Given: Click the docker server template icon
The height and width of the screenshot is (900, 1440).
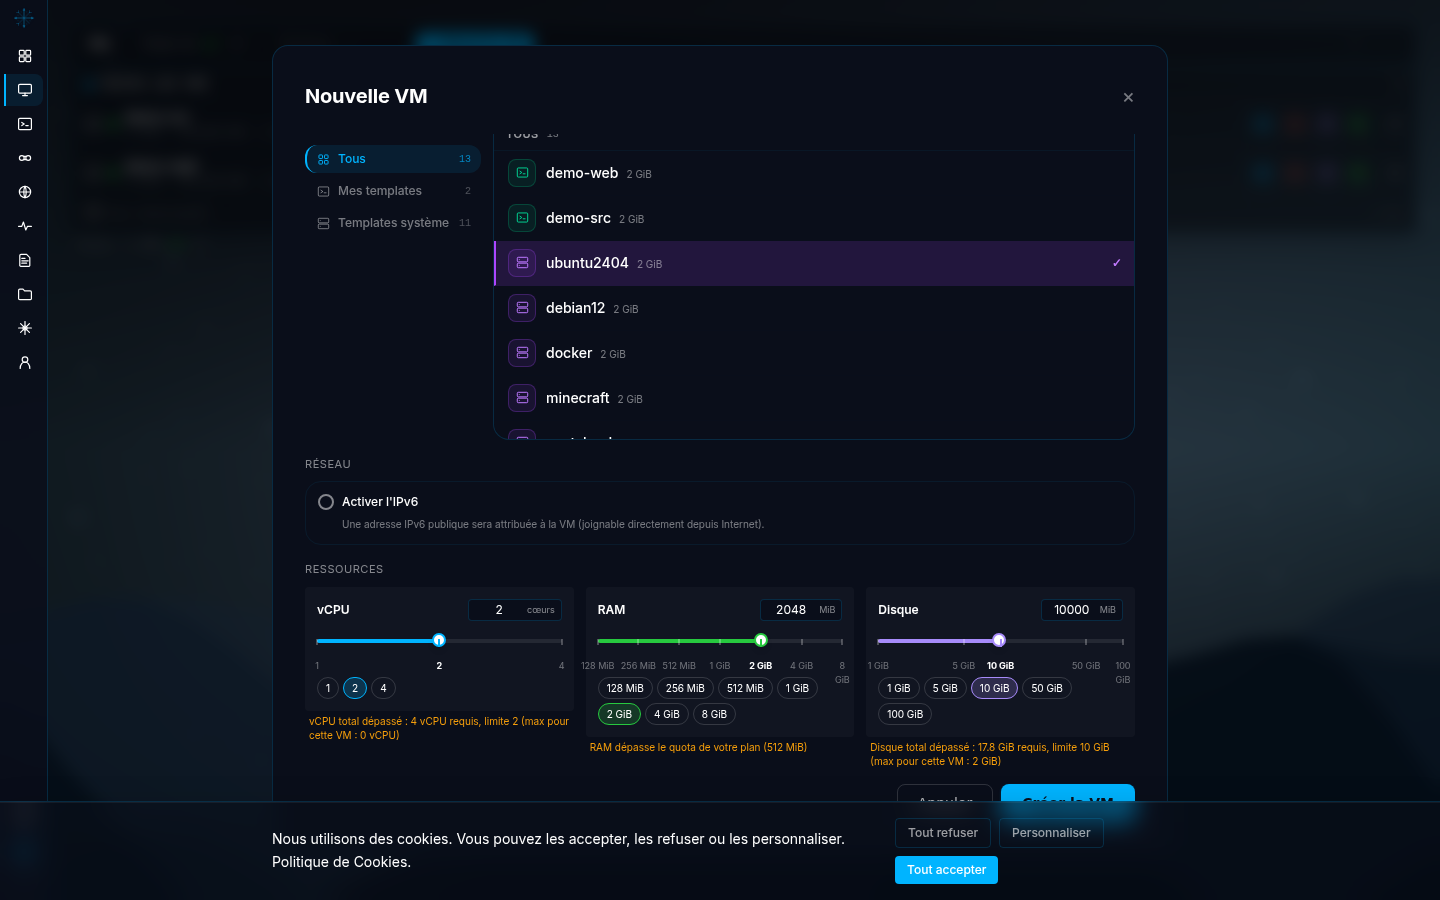Looking at the screenshot, I should (x=522, y=353).
